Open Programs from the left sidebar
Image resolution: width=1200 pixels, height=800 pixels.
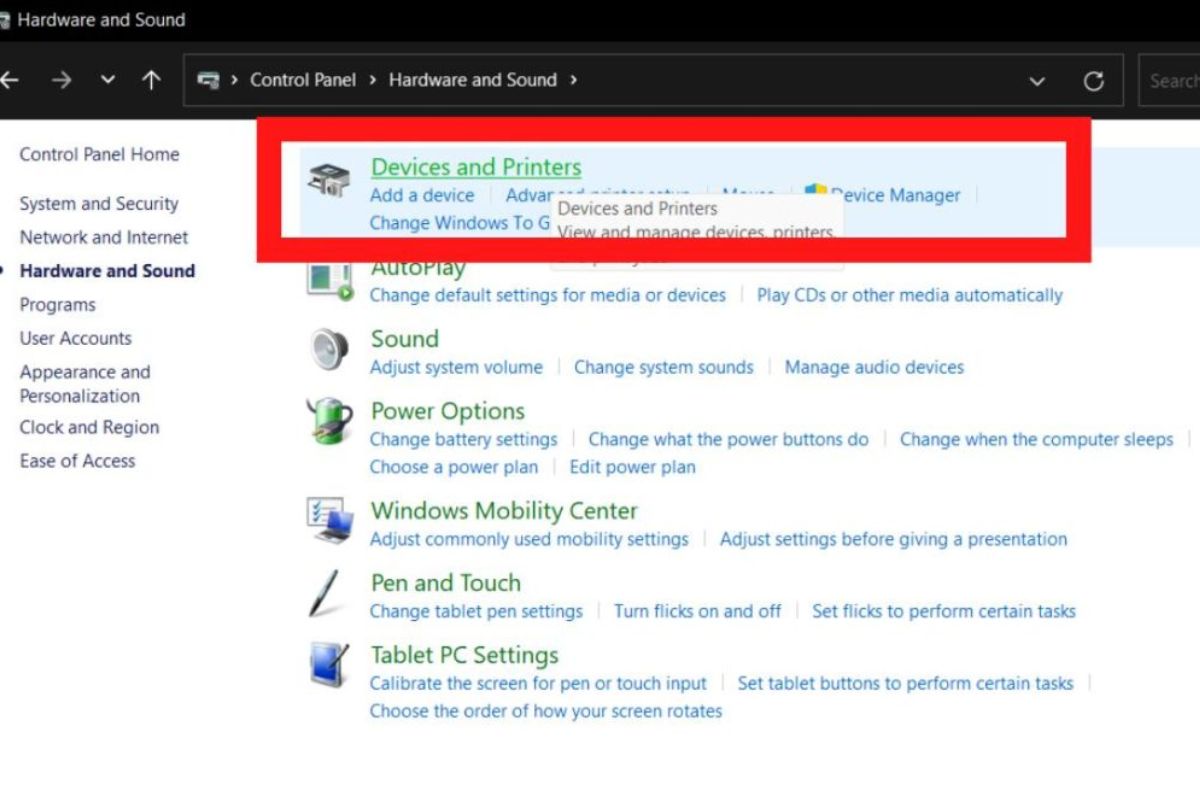click(58, 305)
